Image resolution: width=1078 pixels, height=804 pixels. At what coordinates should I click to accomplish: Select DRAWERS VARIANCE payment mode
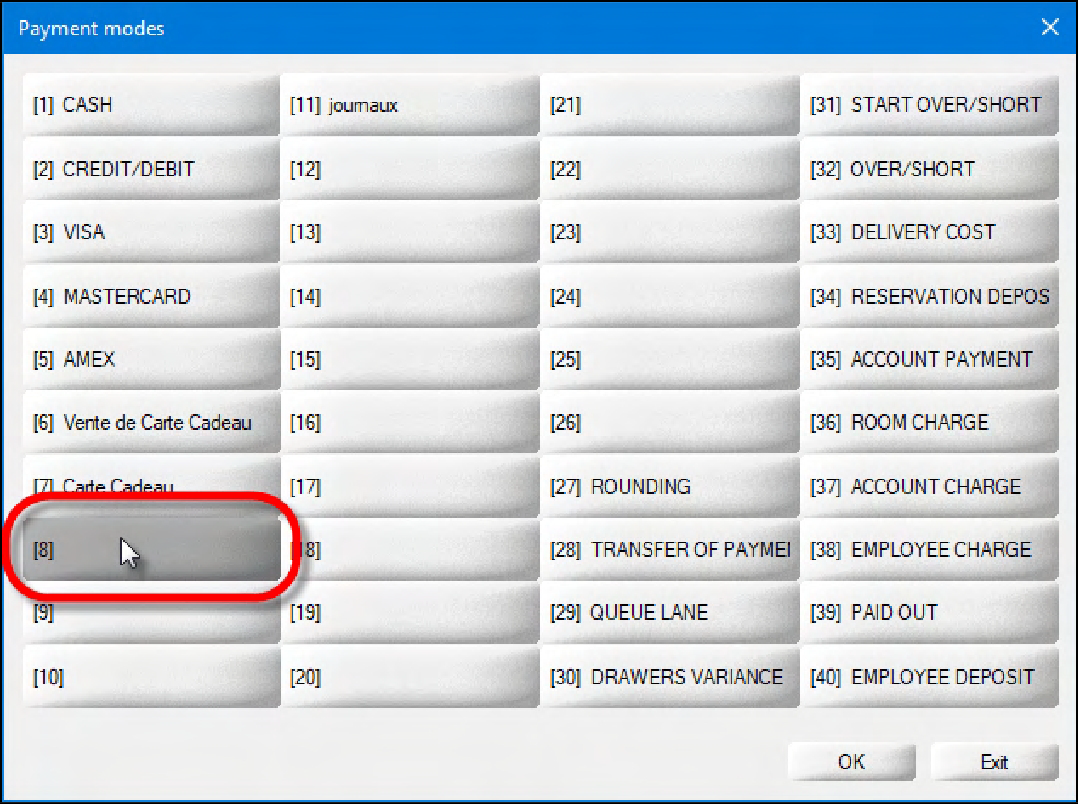coord(669,677)
